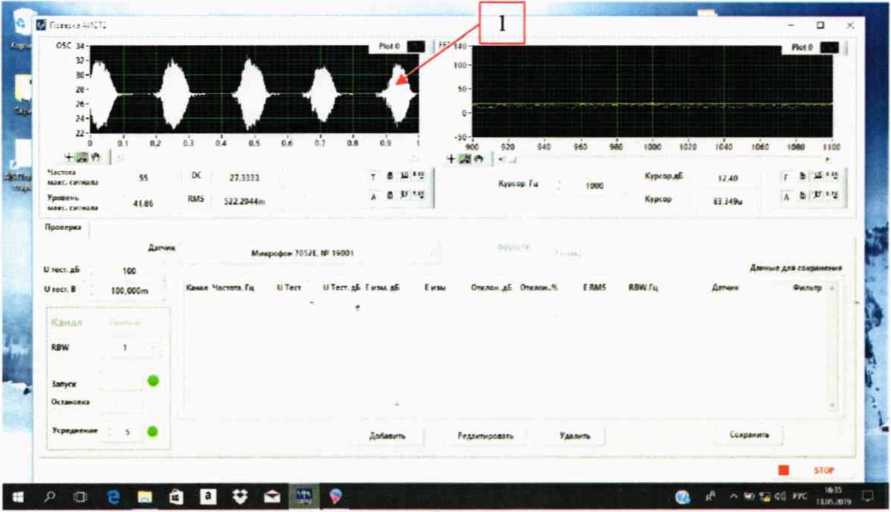Select the crosshair cursor tool under OSC graph
This screenshot has width=891, height=512.
[70, 157]
